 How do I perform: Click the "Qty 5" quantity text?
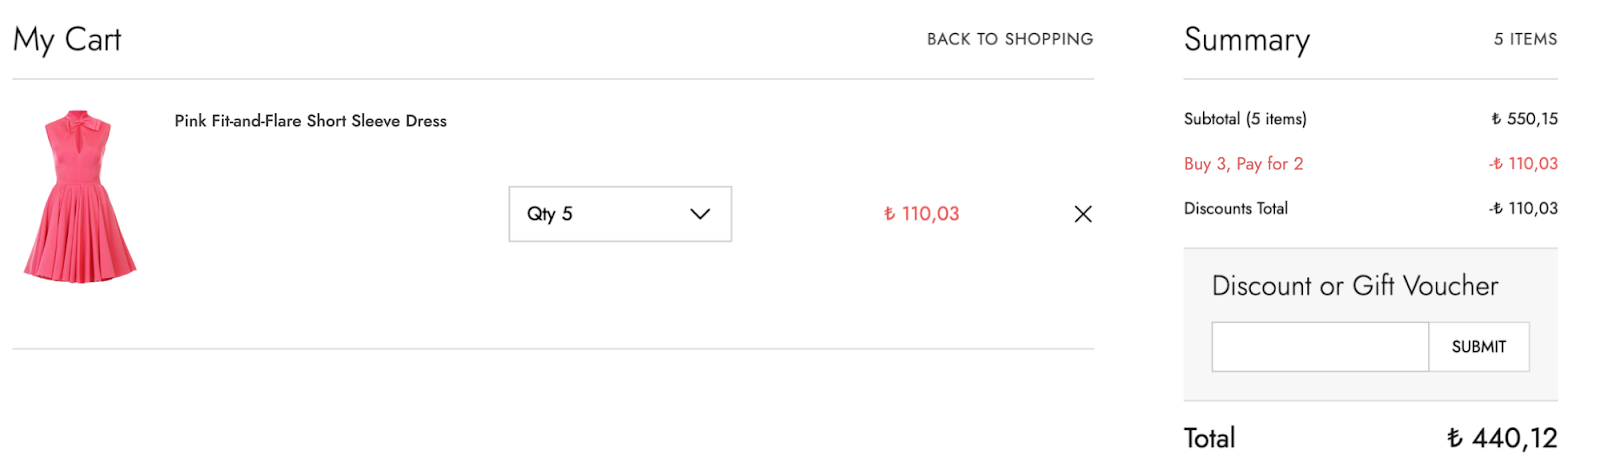tap(550, 214)
